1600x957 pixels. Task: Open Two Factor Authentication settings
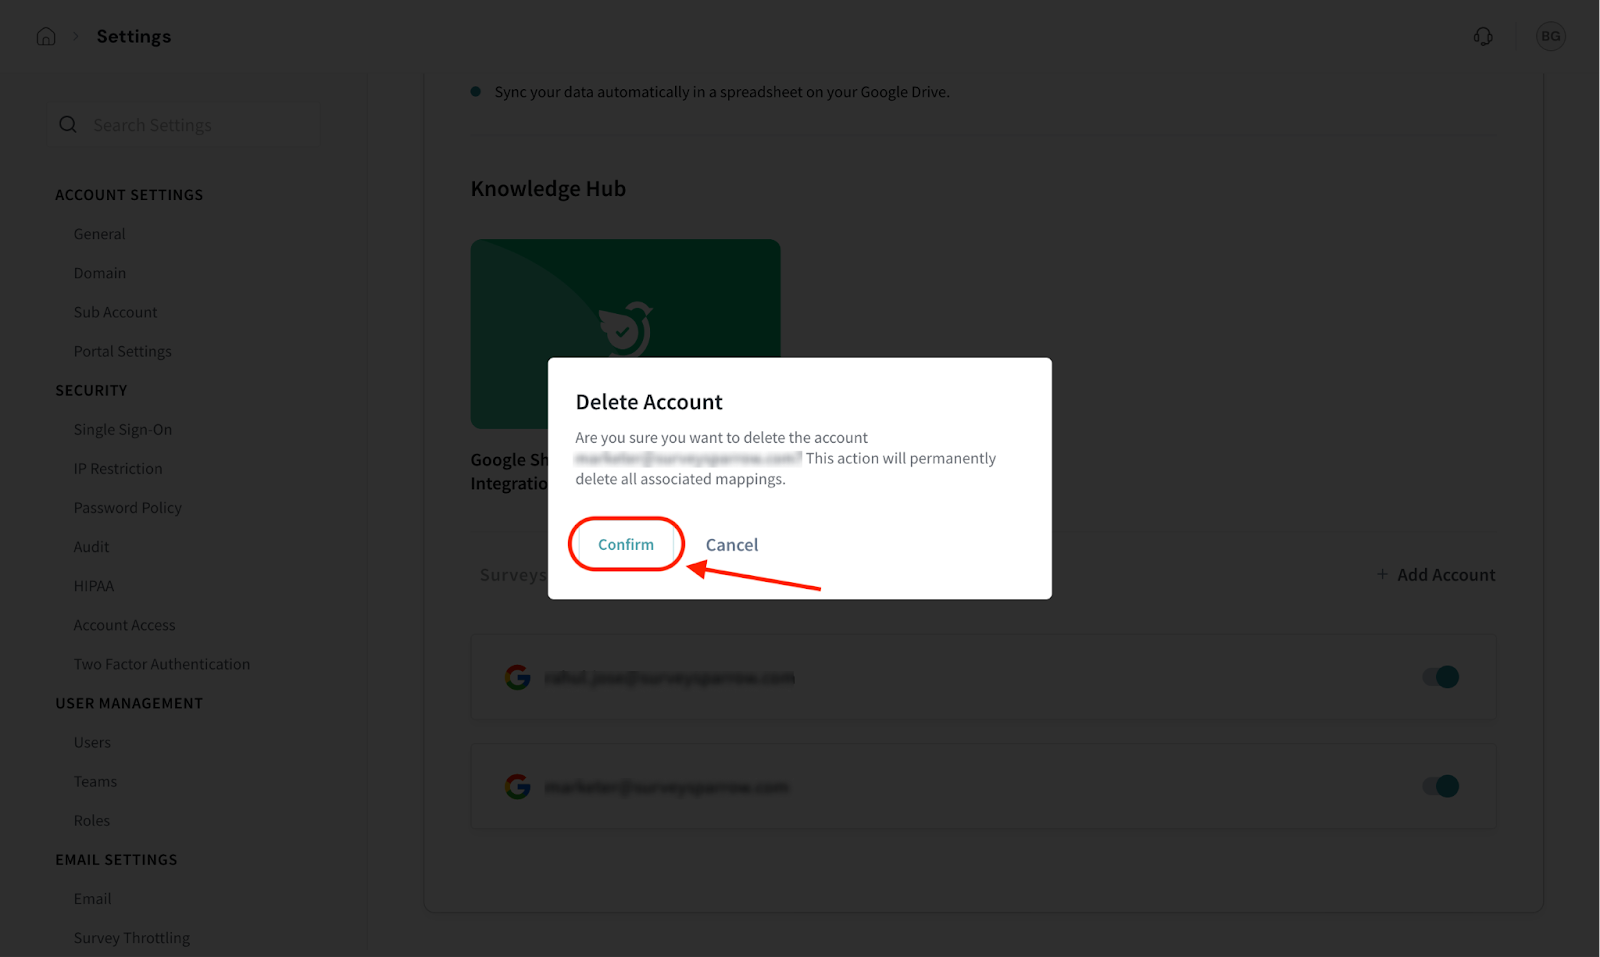coord(162,664)
